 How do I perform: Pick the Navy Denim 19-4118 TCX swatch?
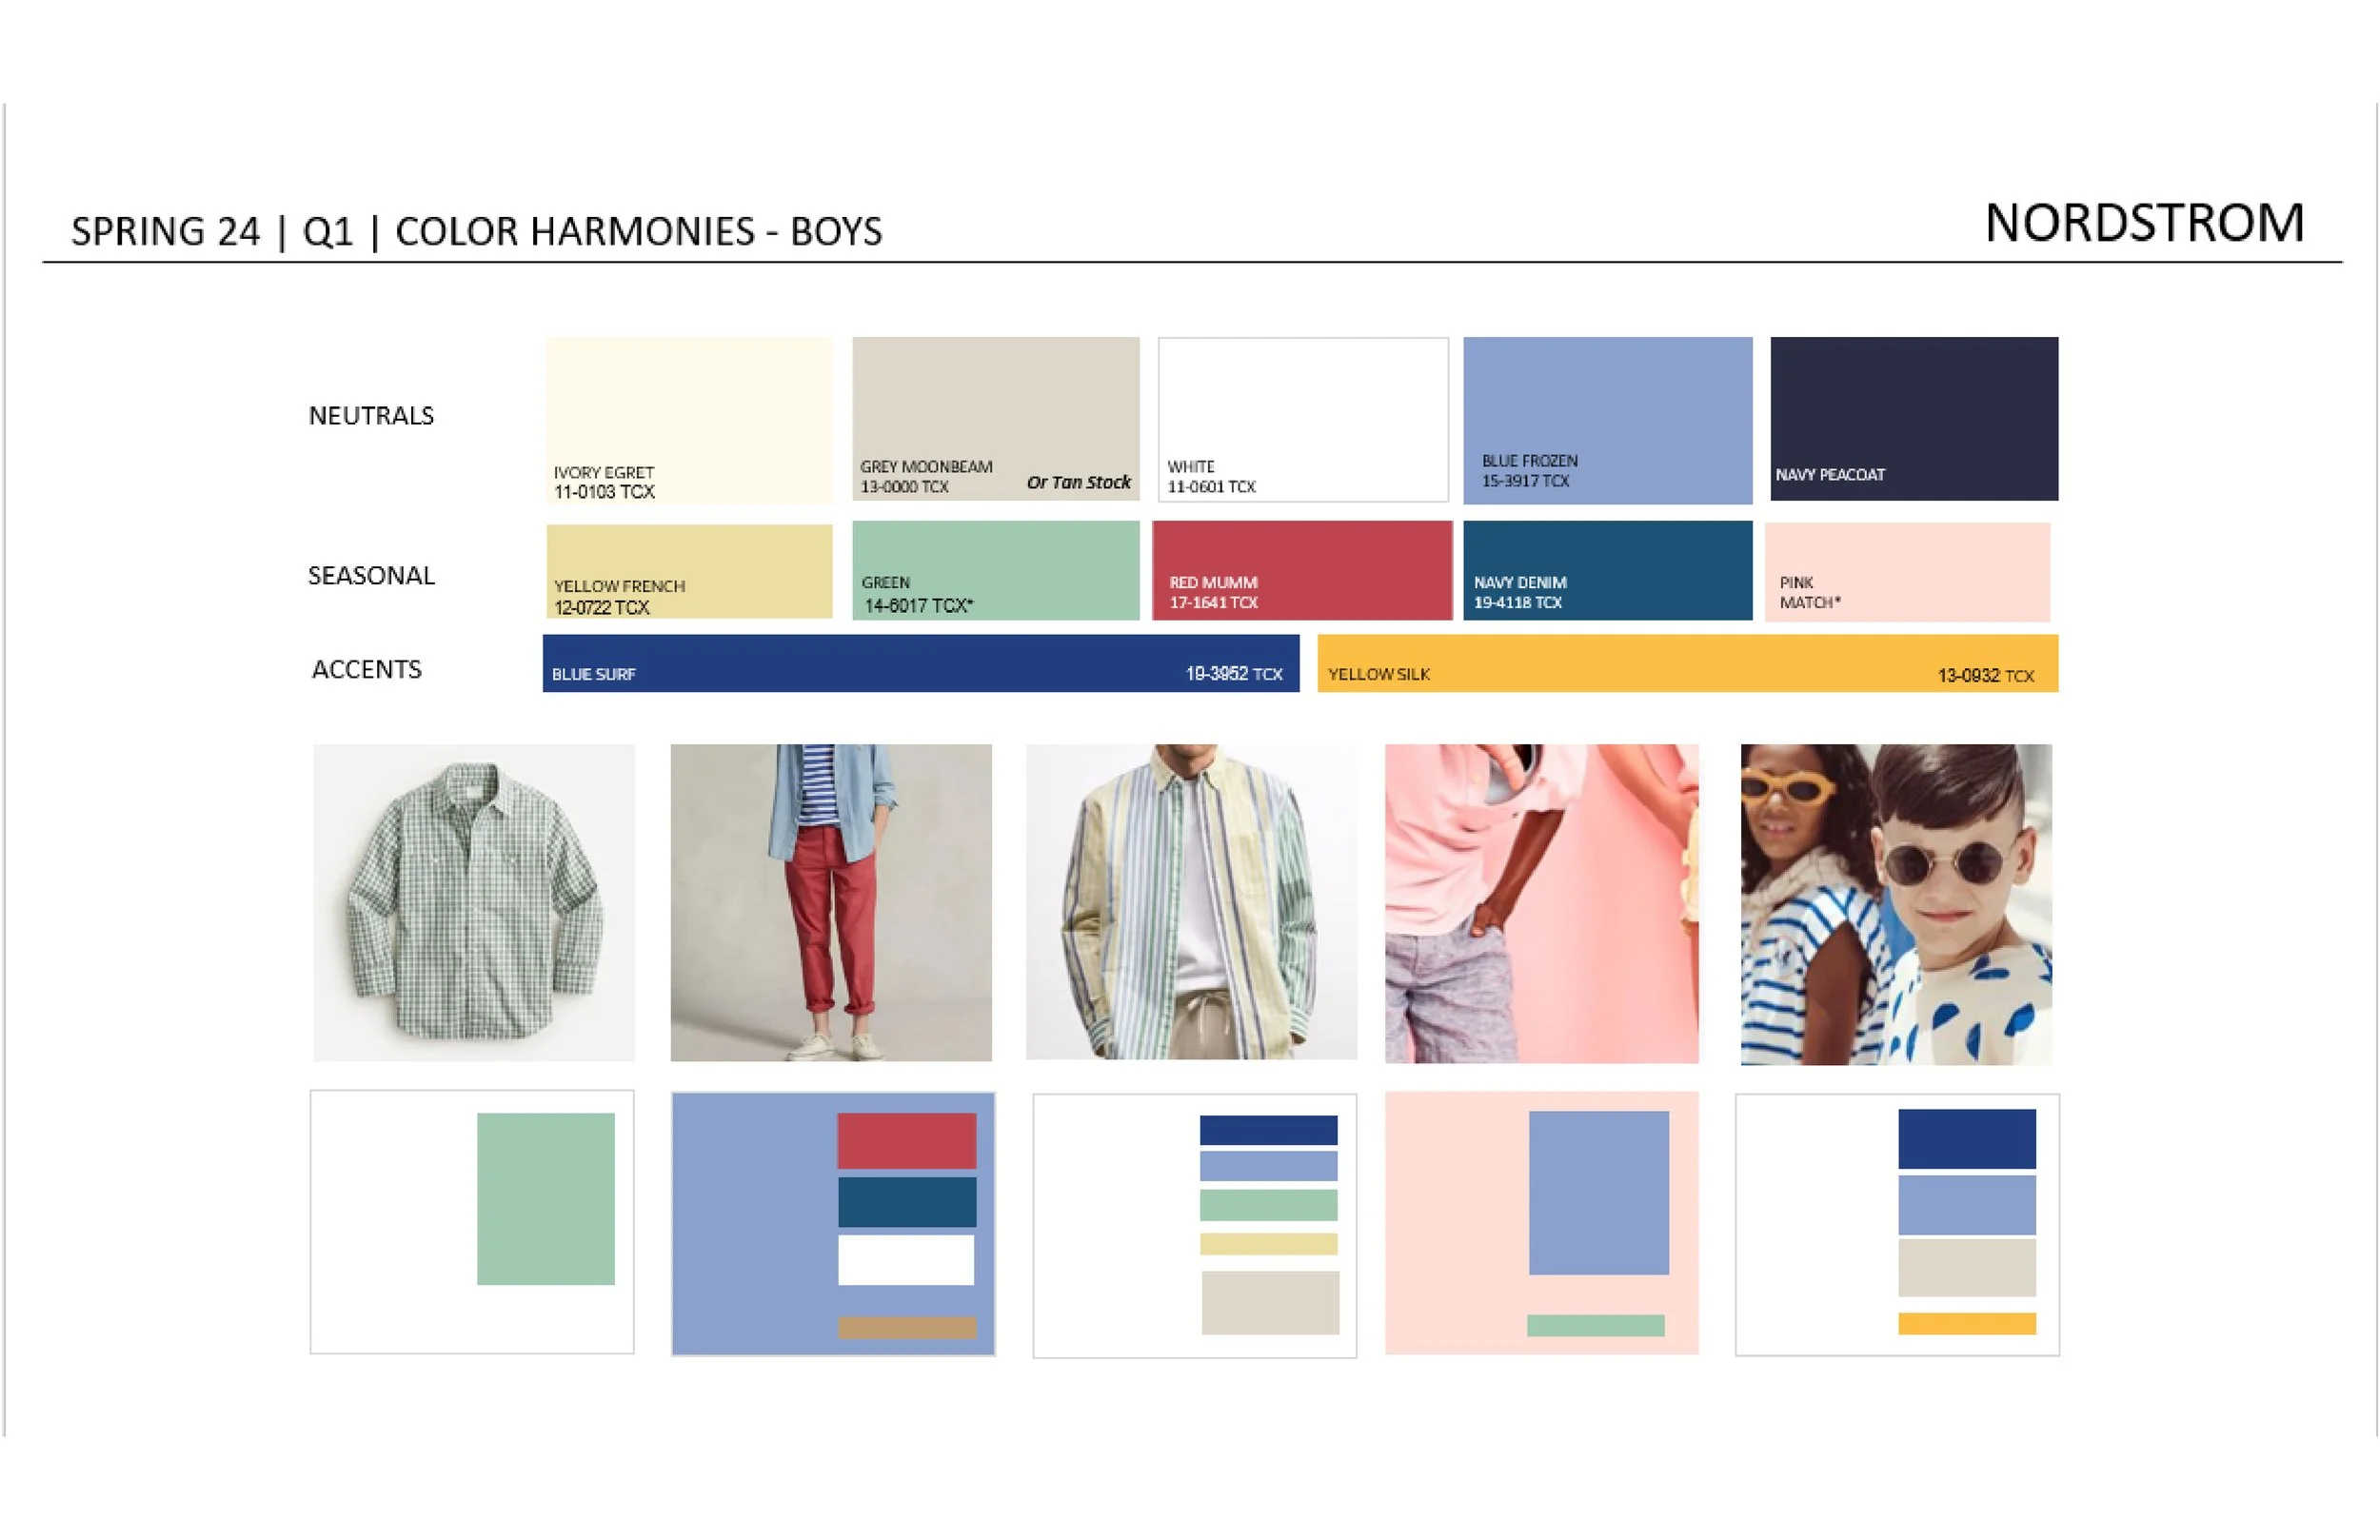[x=1607, y=570]
